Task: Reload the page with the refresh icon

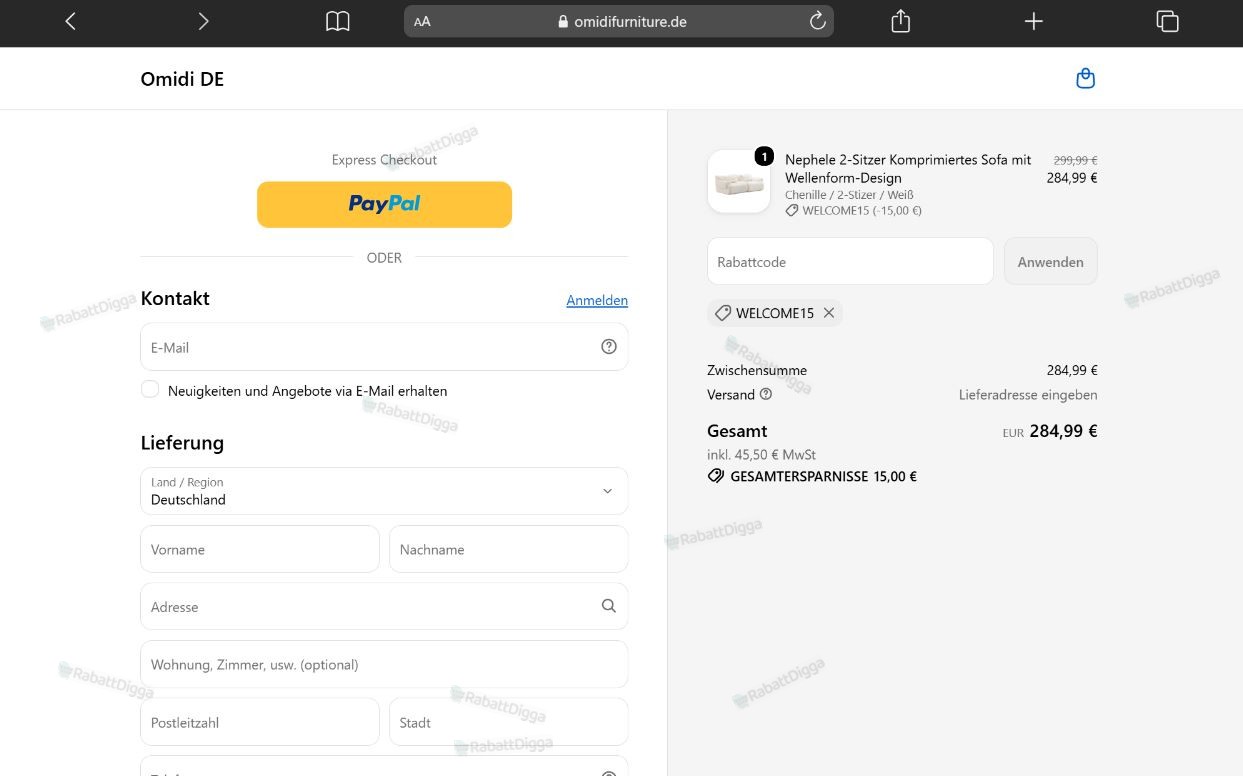Action: (817, 21)
